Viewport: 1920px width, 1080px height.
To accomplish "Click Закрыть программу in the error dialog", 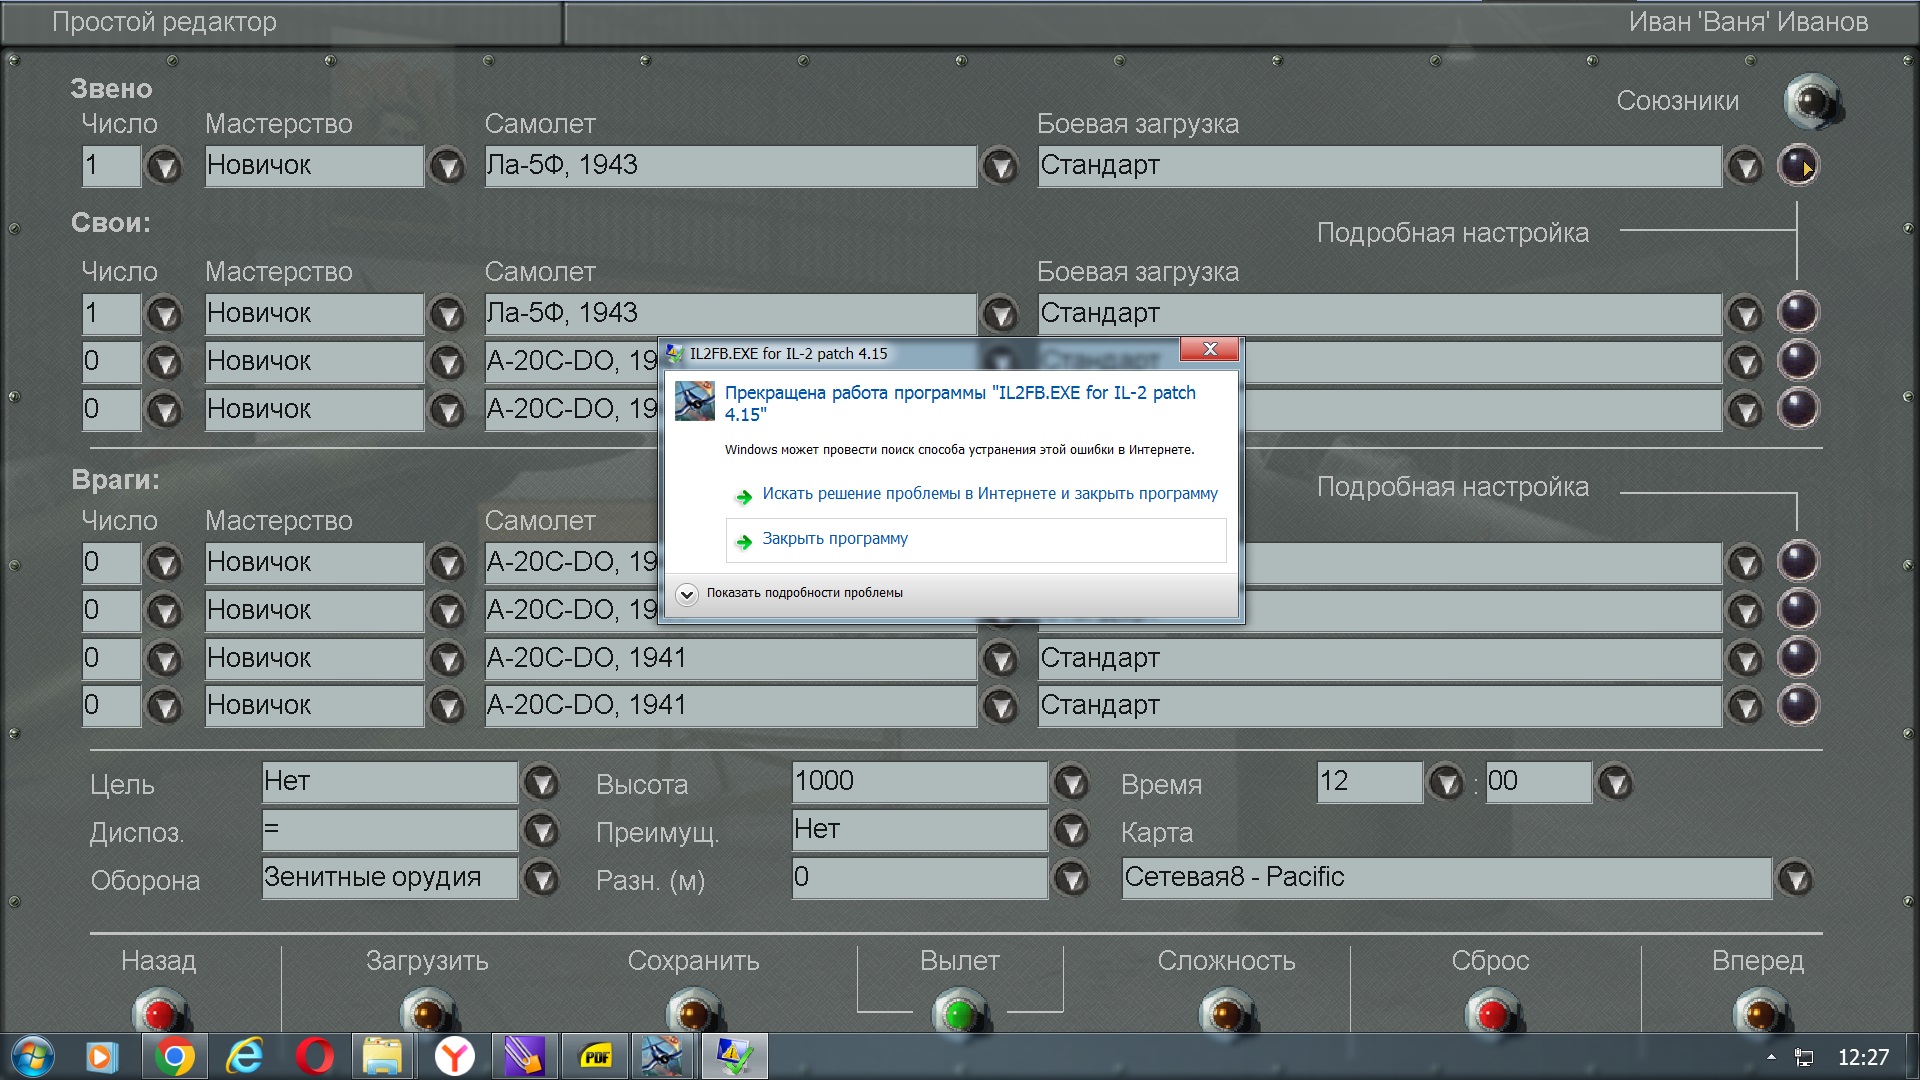I will [x=834, y=539].
